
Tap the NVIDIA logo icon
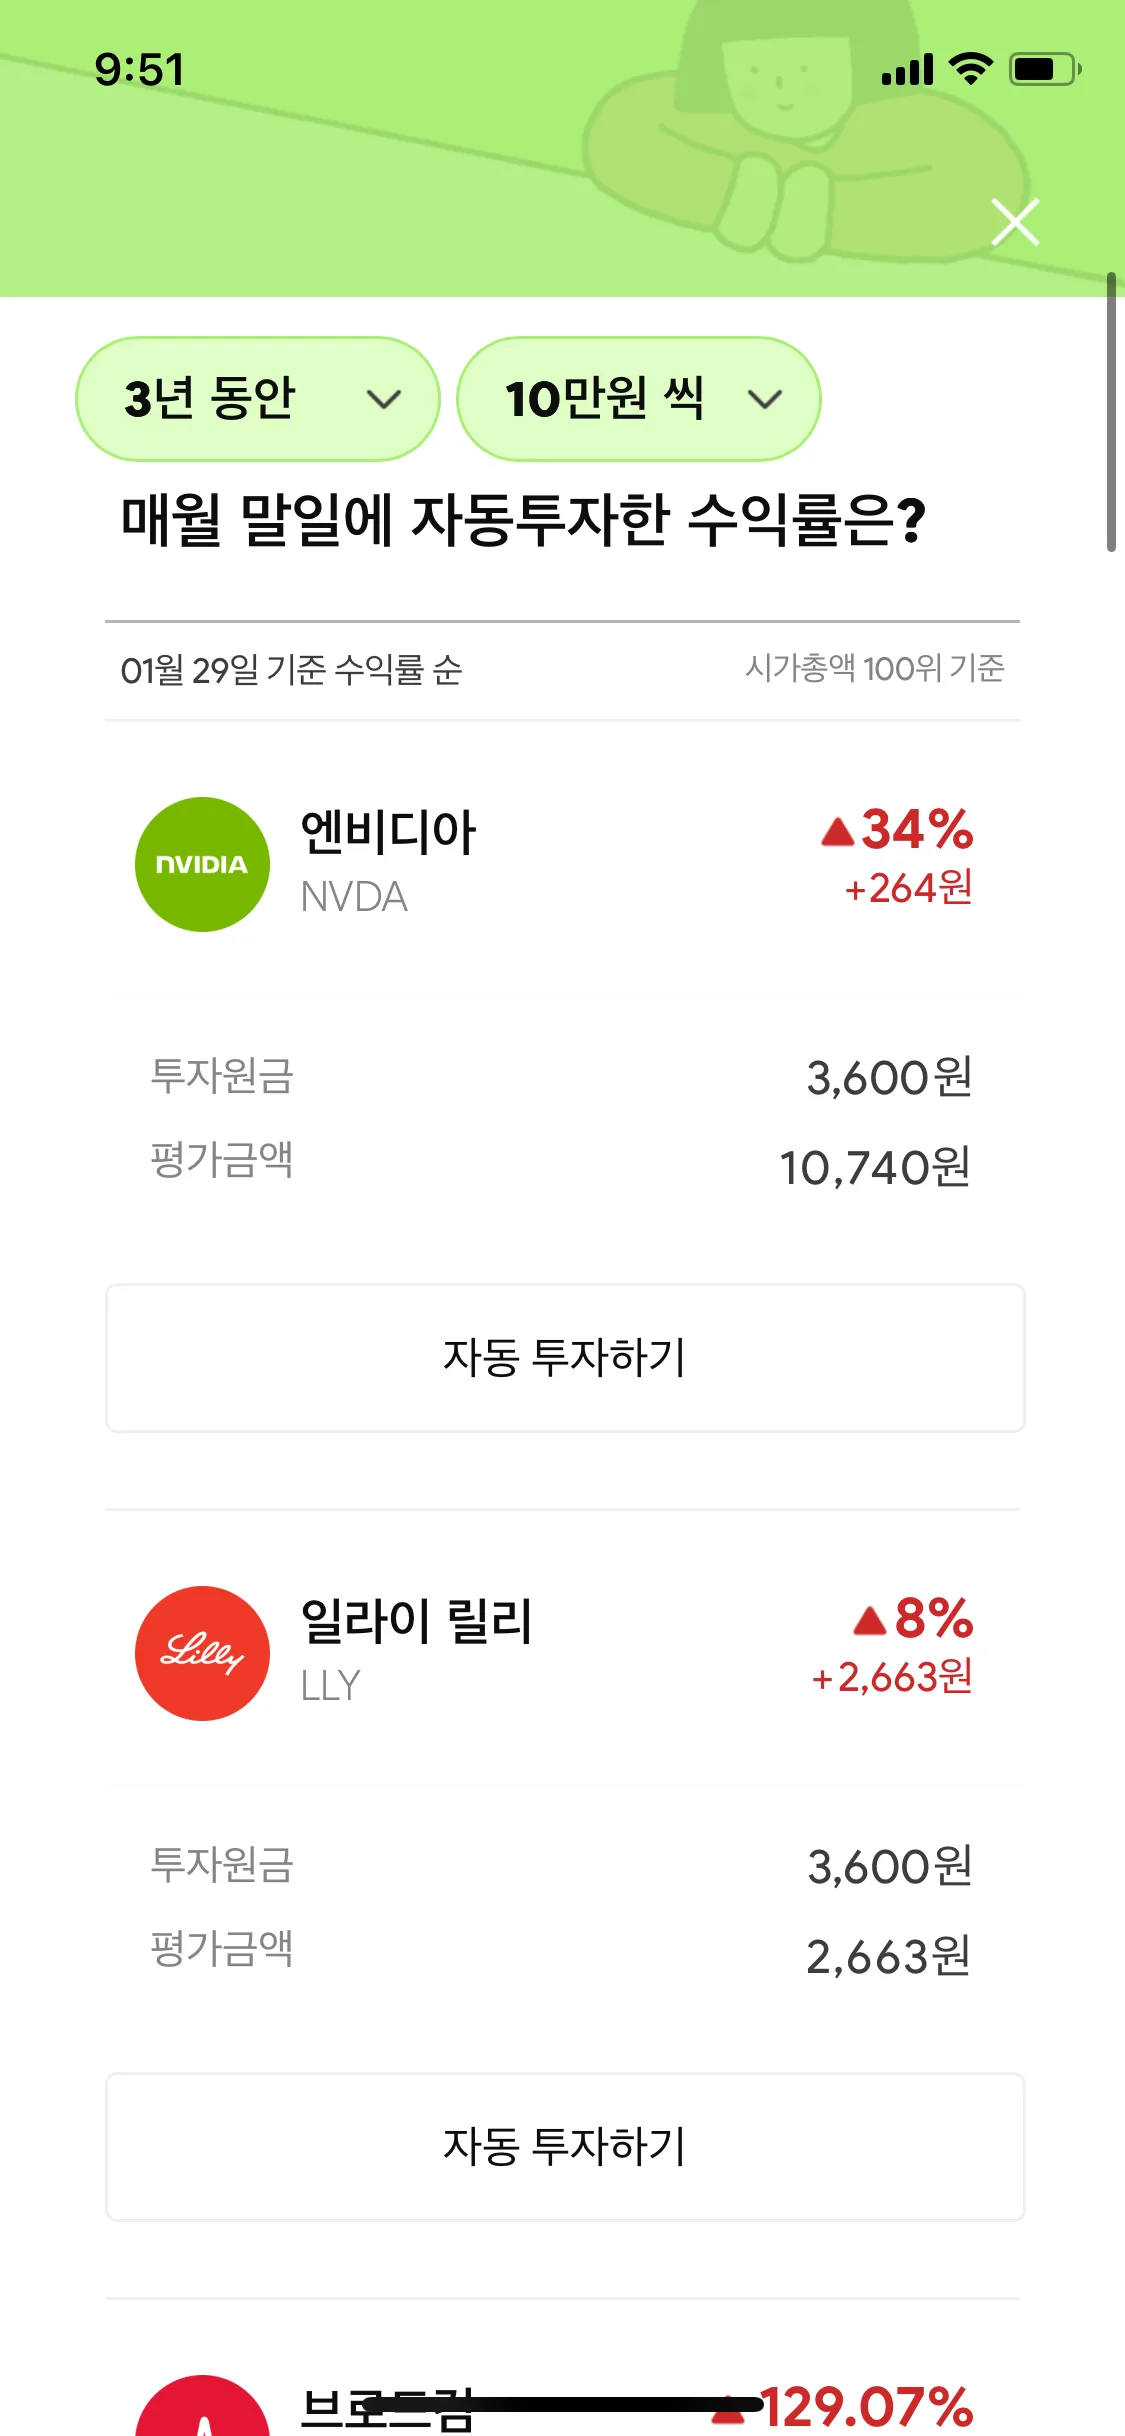click(x=202, y=864)
